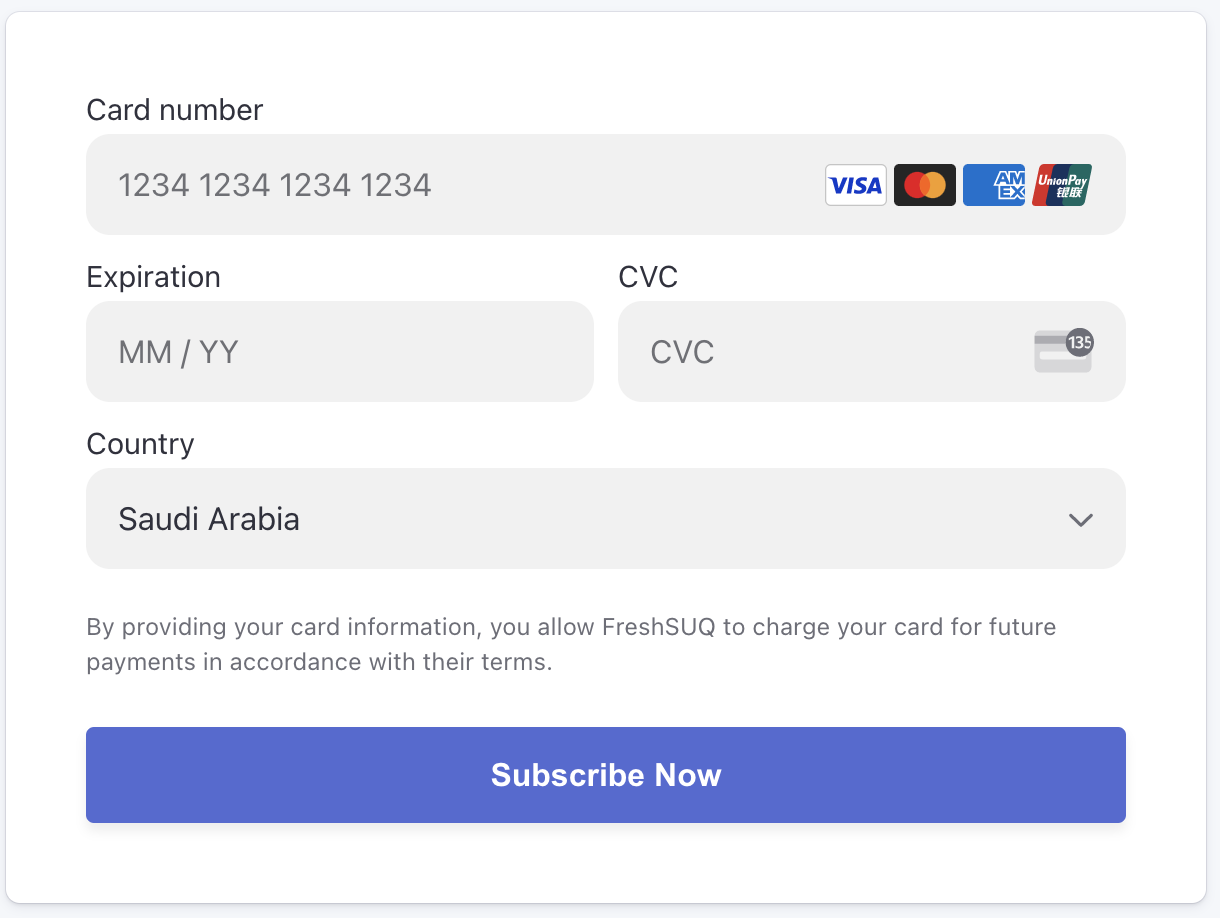Click the CVC label text

tap(648, 277)
